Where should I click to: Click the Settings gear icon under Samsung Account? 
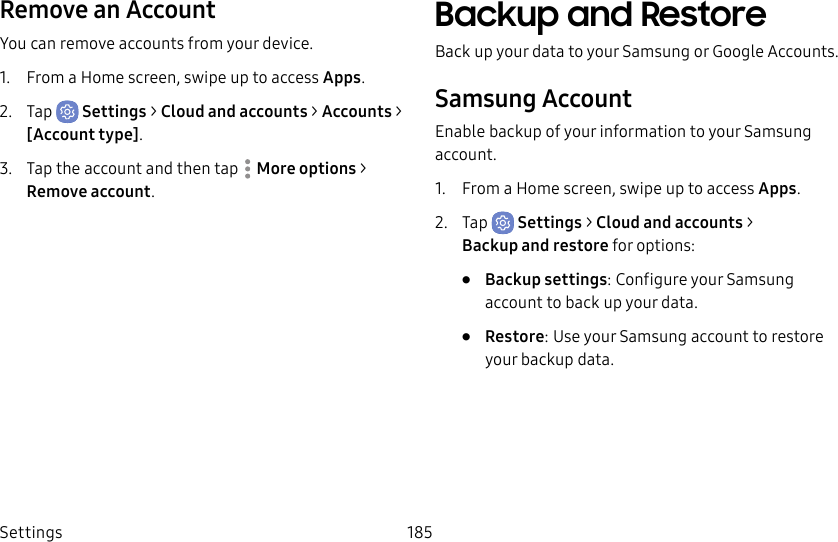503,223
